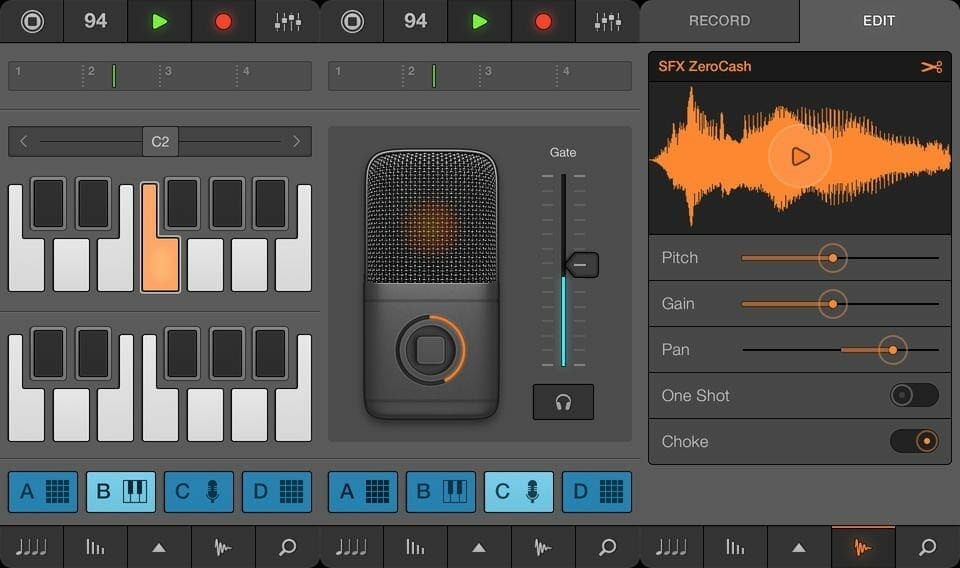
Task: Switch to the RECORD tab
Action: click(x=719, y=21)
